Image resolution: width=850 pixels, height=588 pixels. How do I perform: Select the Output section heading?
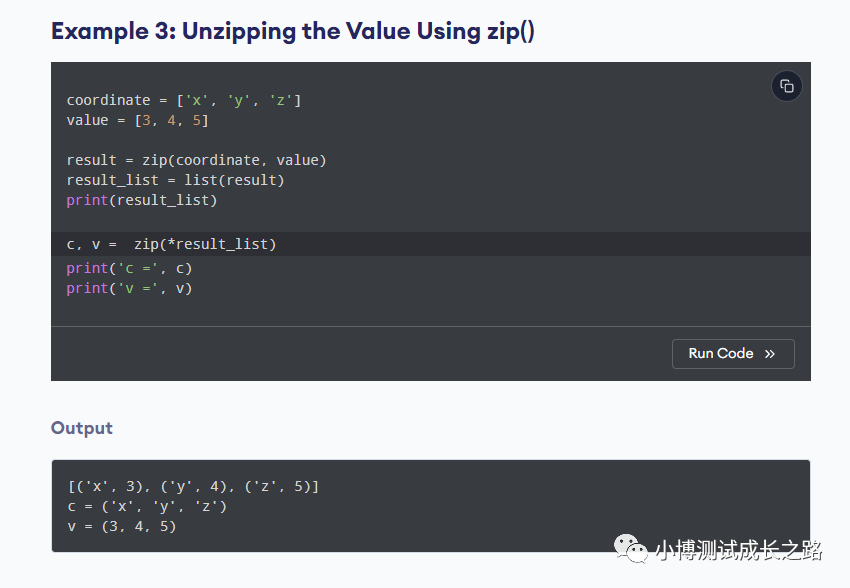coord(82,428)
